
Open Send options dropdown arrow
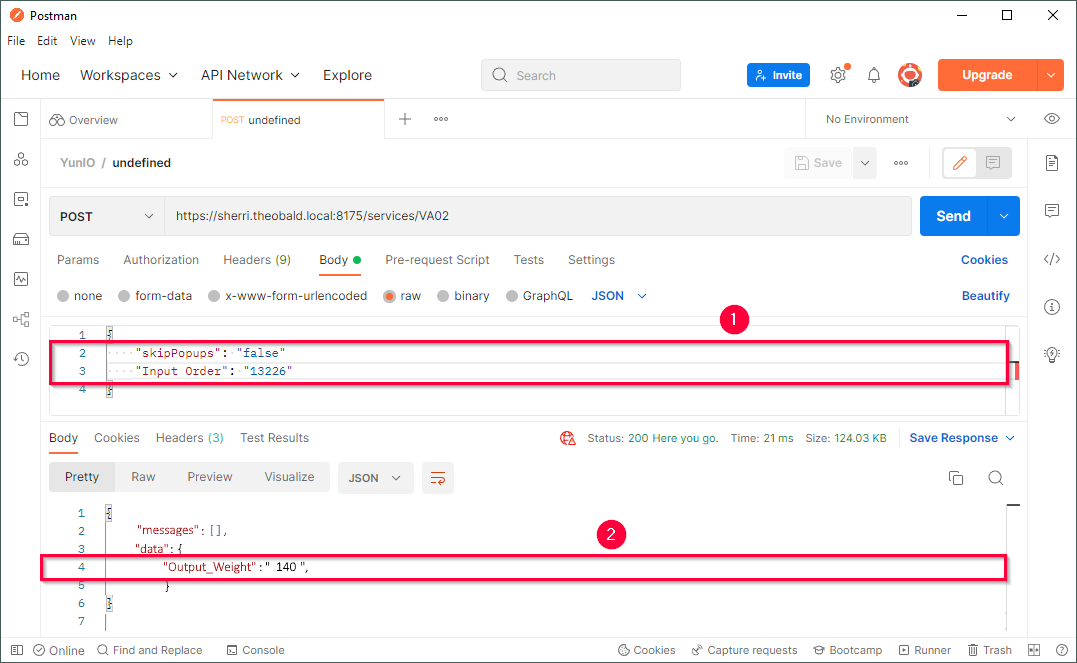point(1004,216)
